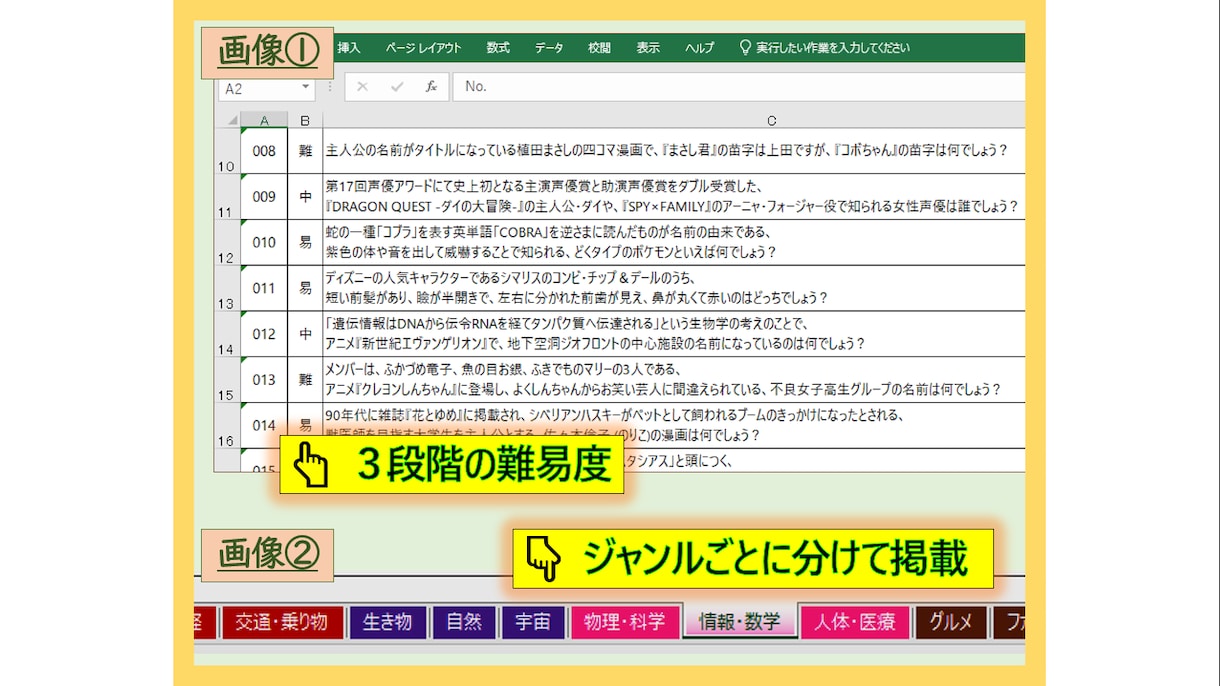This screenshot has width=1220, height=686.
Task: Select row header 10
Action: pyautogui.click(x=228, y=151)
